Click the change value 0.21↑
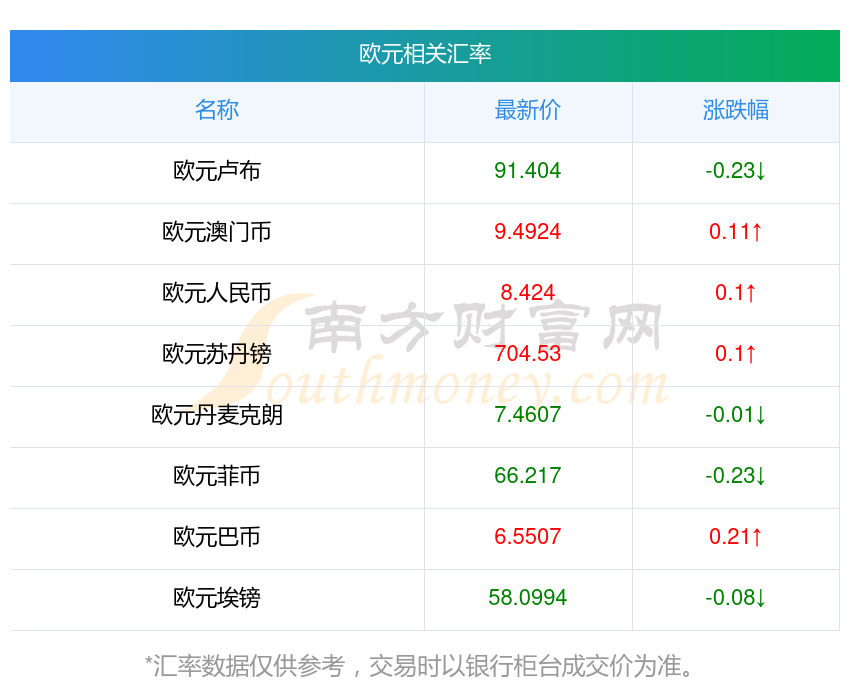This screenshot has height=698, width=850. (x=736, y=537)
